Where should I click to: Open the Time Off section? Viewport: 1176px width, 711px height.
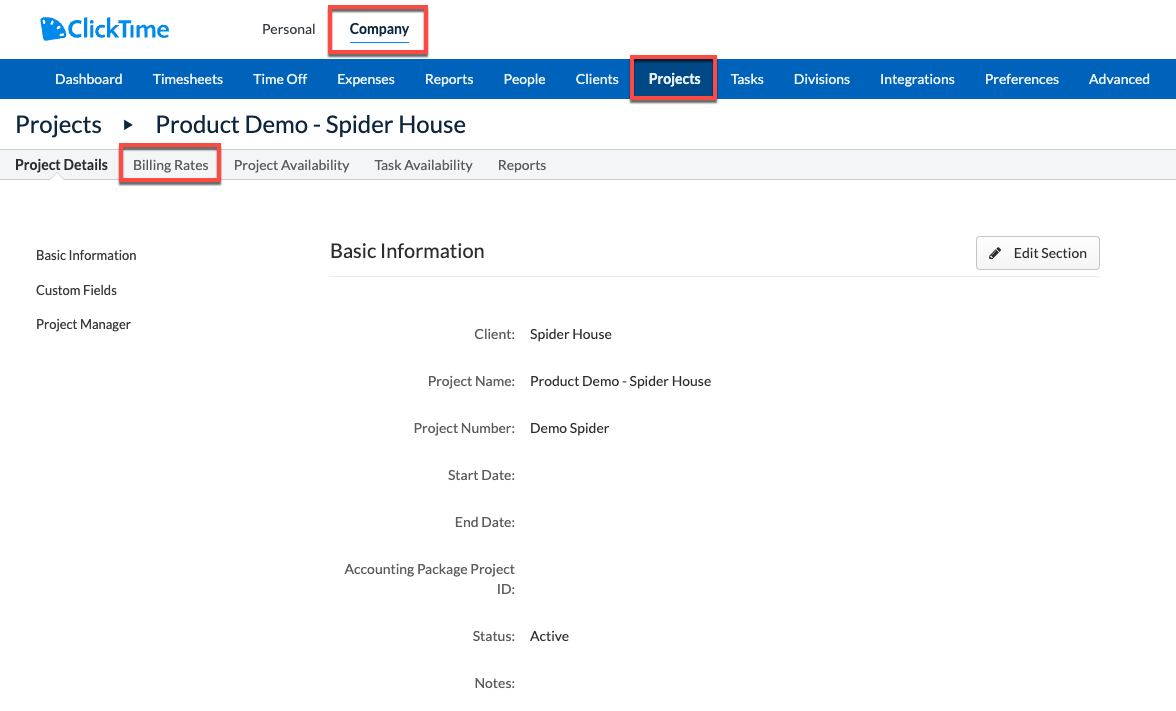tap(280, 79)
